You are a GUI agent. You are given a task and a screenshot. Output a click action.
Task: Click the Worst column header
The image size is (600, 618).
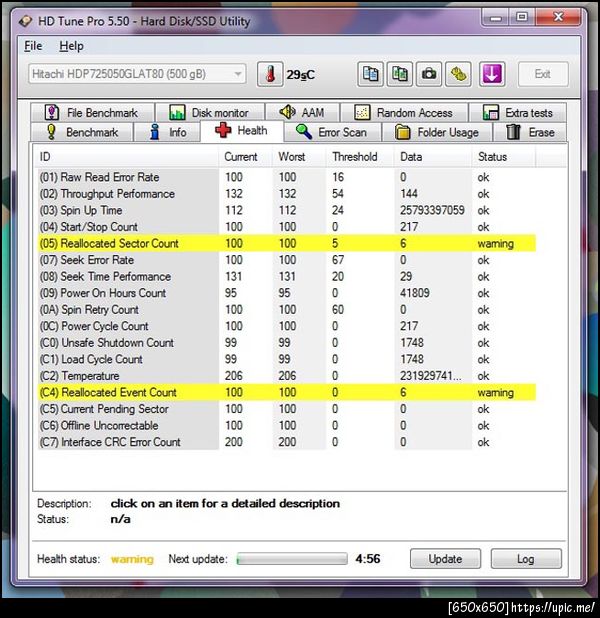(299, 157)
